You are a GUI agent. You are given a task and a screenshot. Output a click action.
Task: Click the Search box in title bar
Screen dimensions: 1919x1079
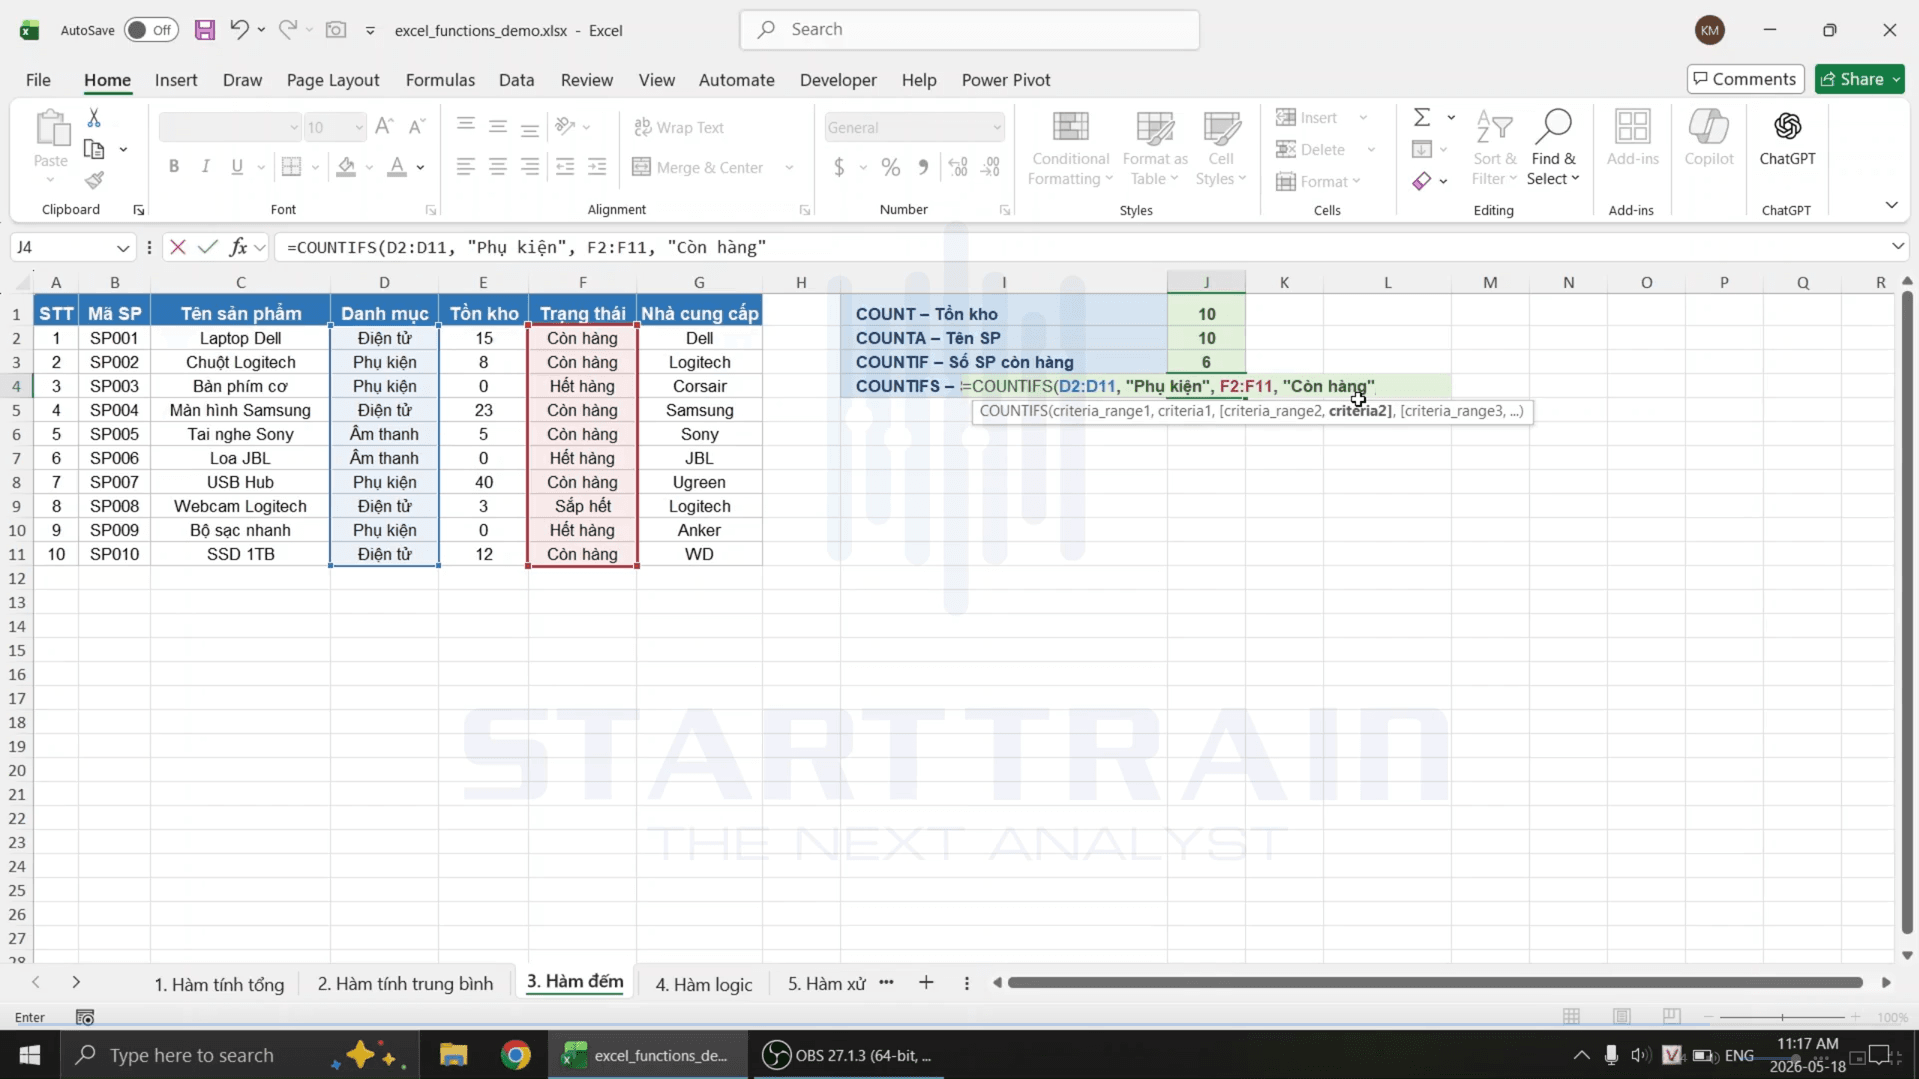point(969,30)
